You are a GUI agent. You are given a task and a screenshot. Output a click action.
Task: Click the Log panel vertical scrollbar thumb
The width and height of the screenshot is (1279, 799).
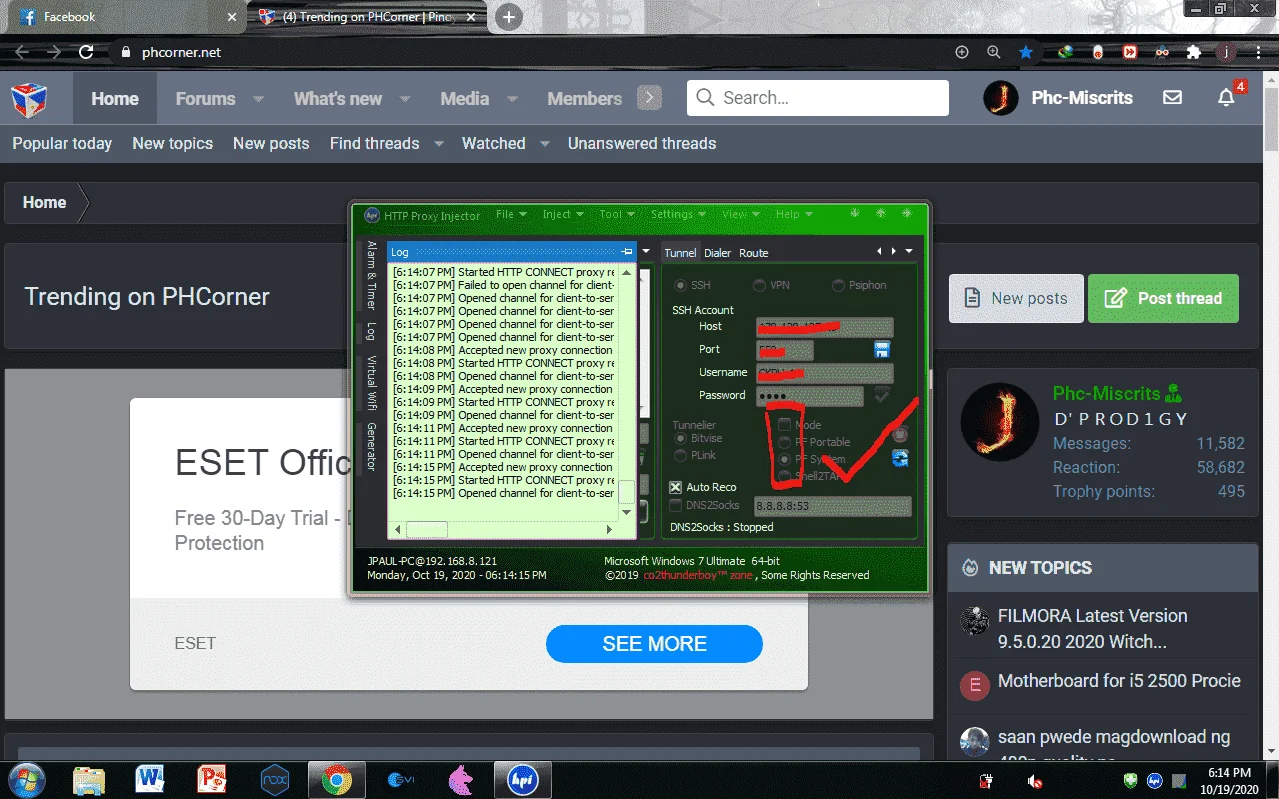coord(627,491)
